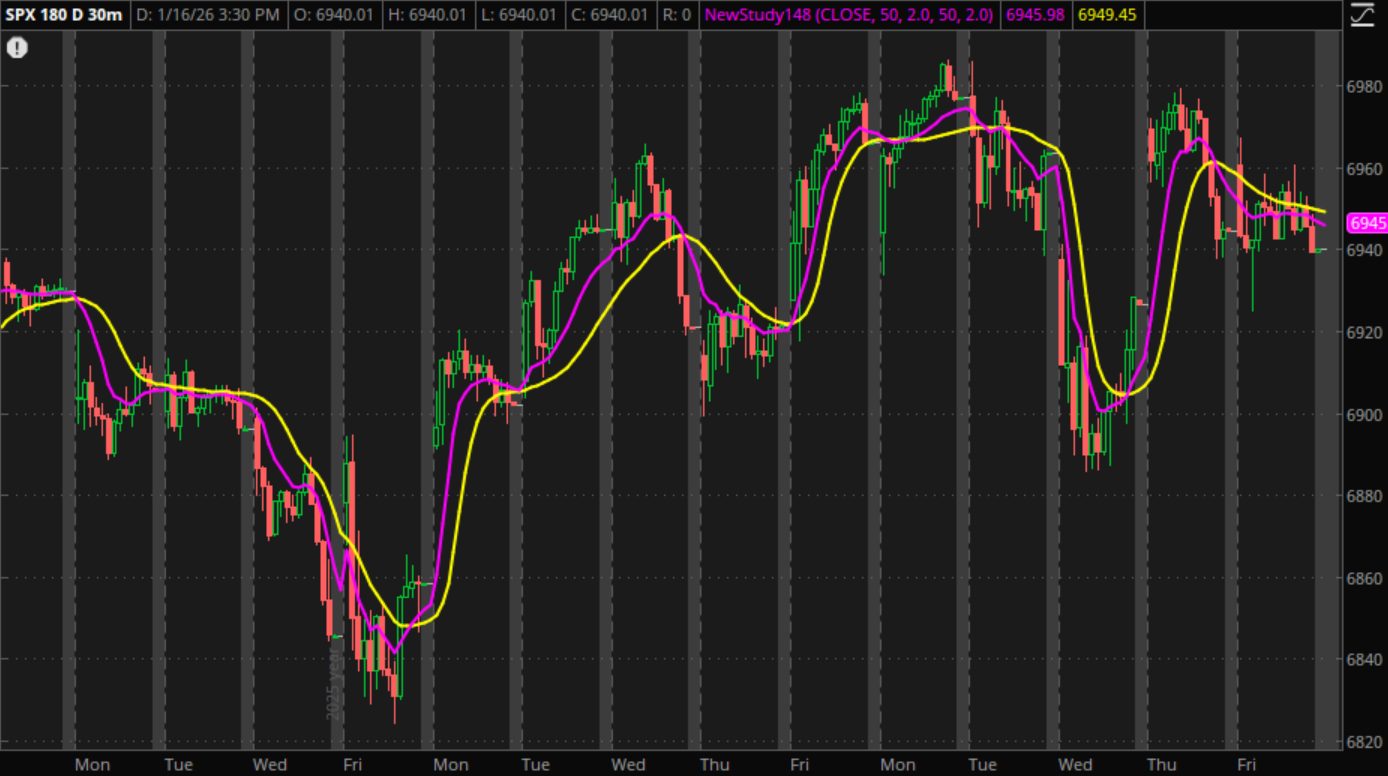Image resolution: width=1388 pixels, height=776 pixels.
Task: Click the vertical 2025 year marker text
Action: click(334, 683)
